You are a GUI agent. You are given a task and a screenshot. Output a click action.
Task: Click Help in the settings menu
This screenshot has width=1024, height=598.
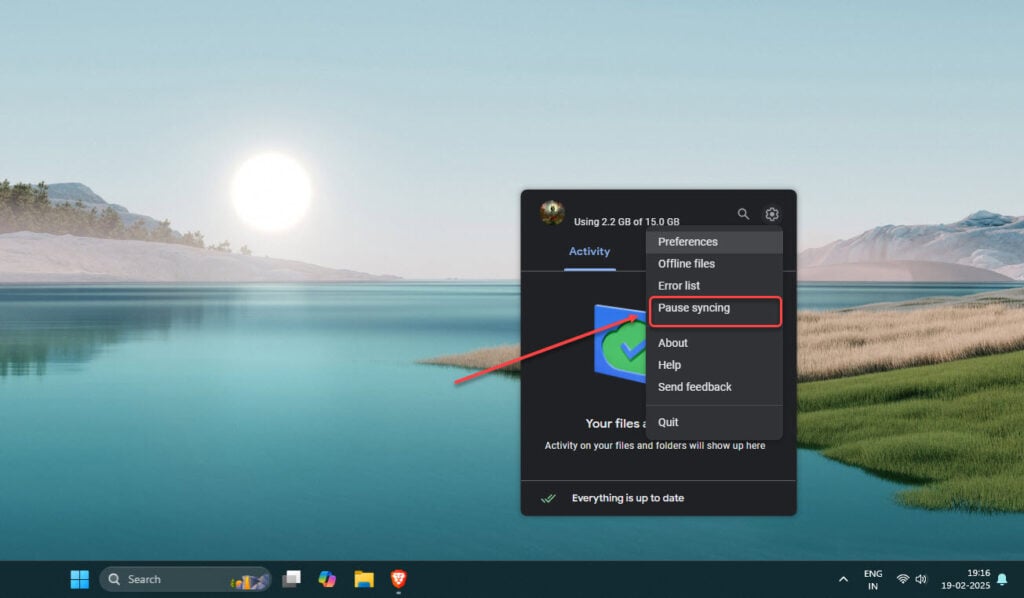pos(714,365)
